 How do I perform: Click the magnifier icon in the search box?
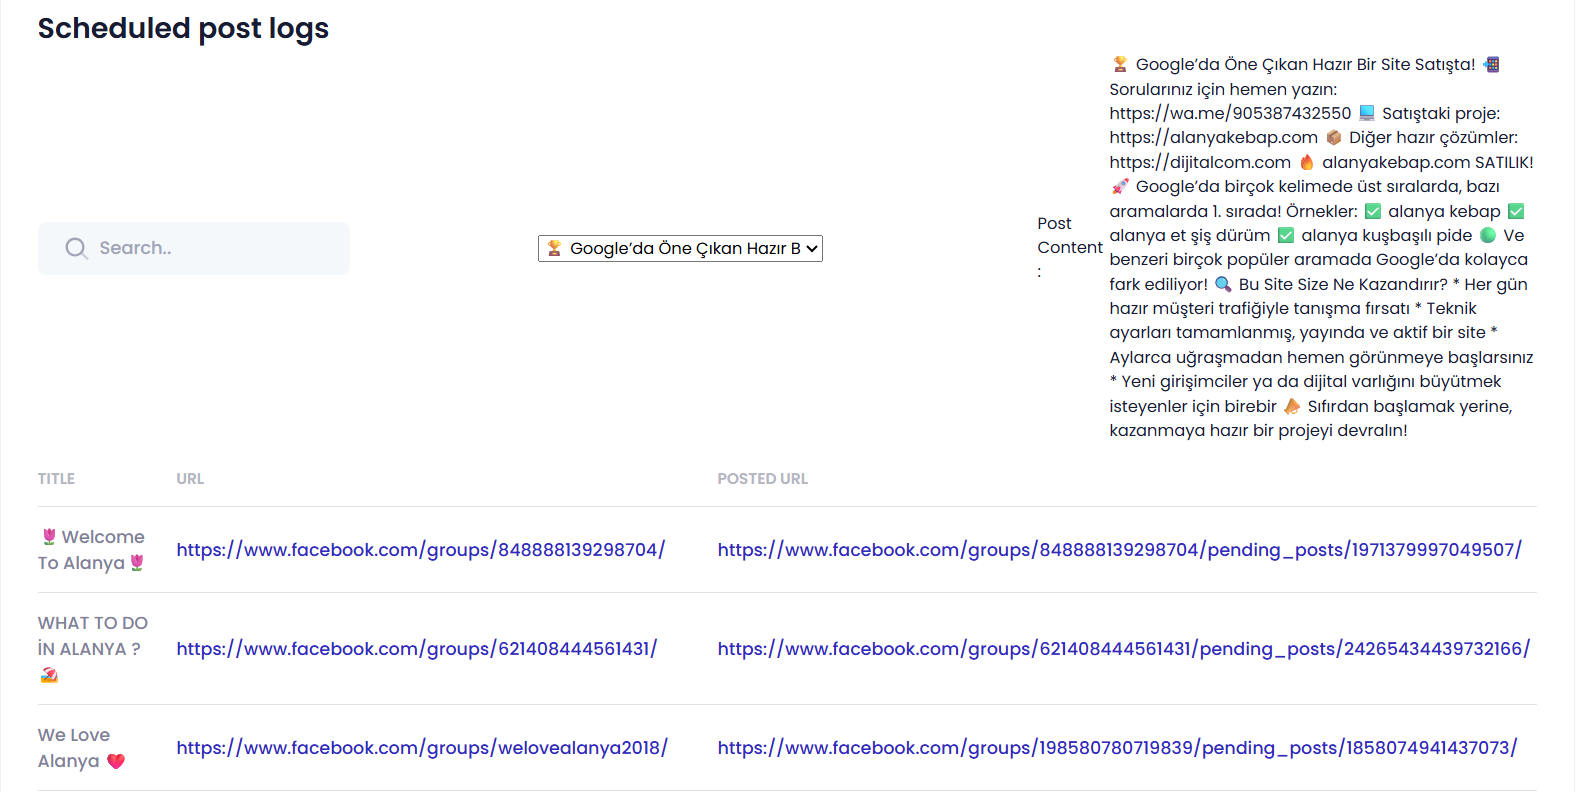(x=76, y=248)
